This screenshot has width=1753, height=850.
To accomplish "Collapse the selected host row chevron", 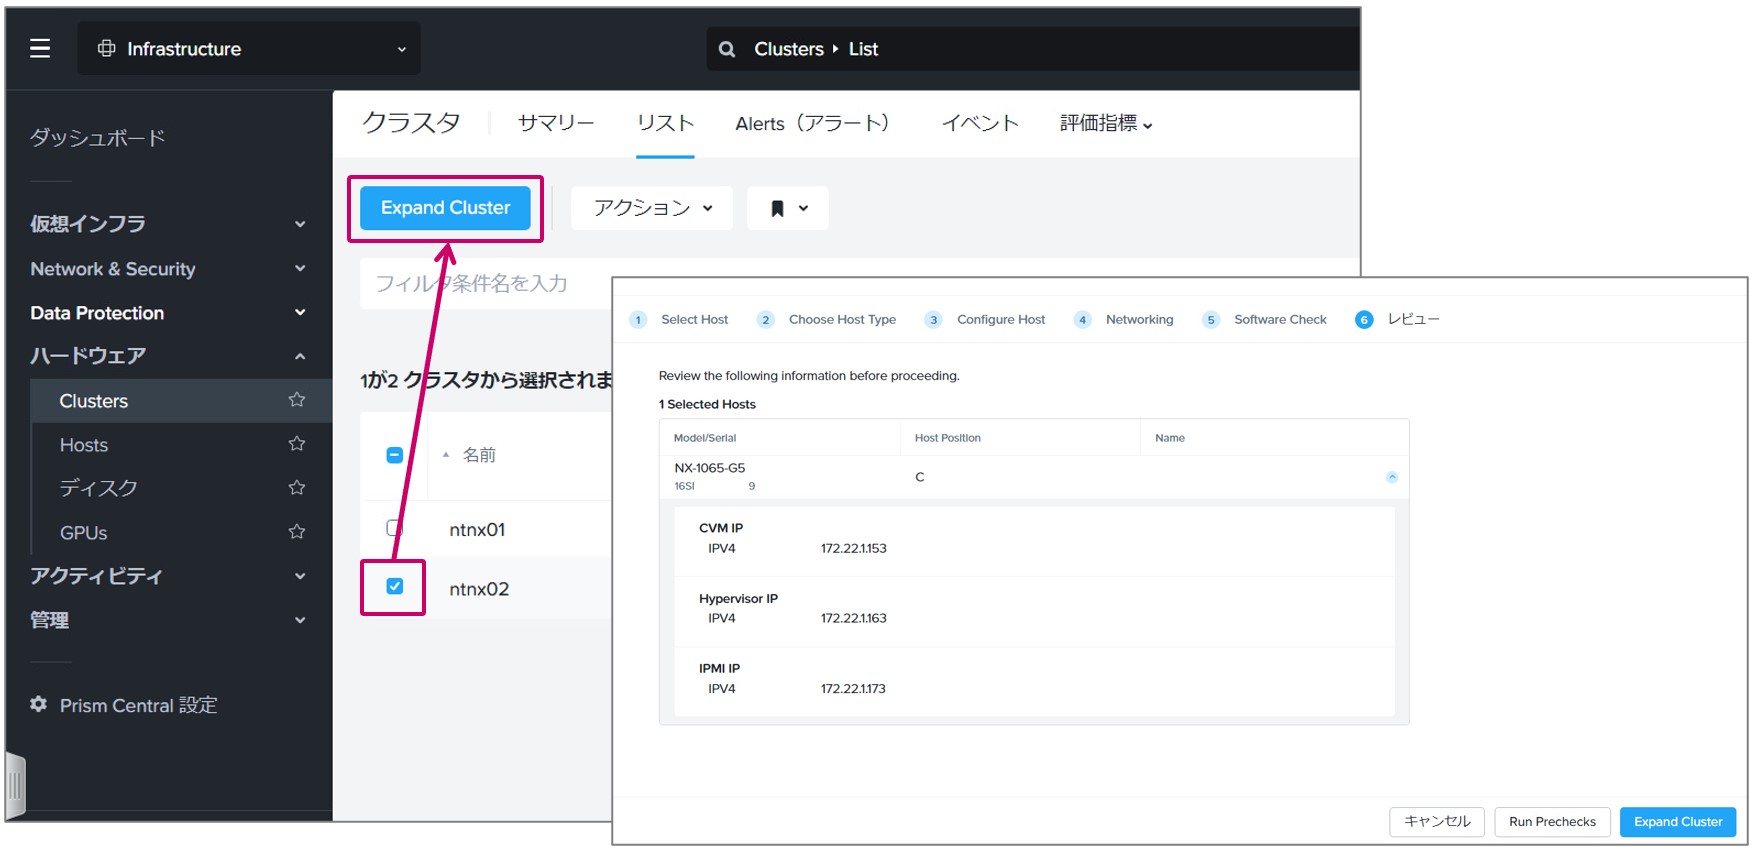I will pyautogui.click(x=1392, y=477).
